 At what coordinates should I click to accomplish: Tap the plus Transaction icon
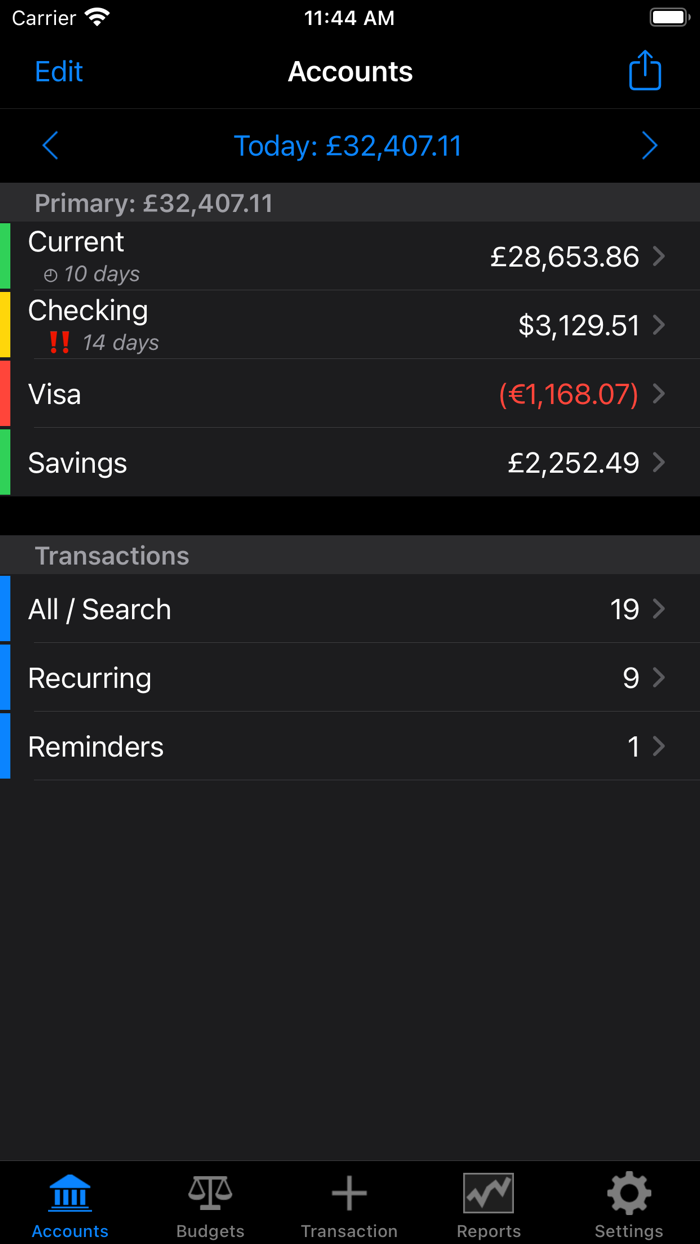click(x=349, y=1192)
